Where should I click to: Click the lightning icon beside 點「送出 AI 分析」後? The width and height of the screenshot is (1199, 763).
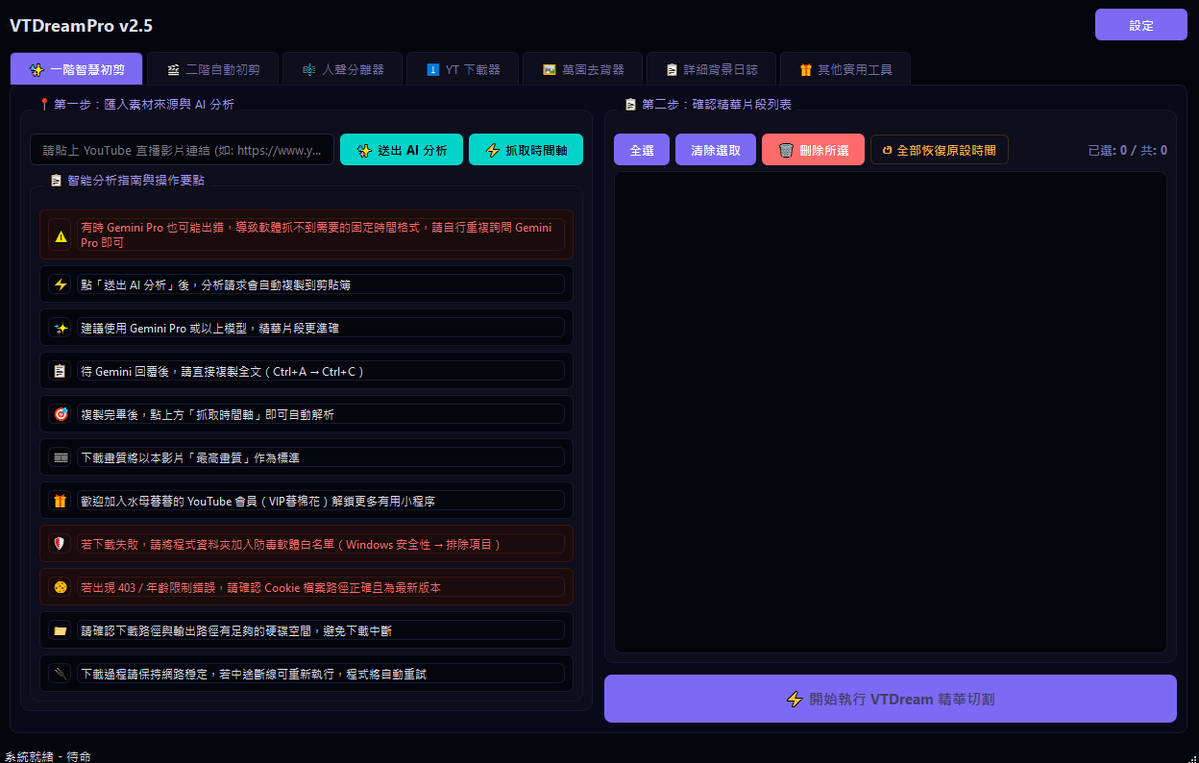[x=60, y=284]
